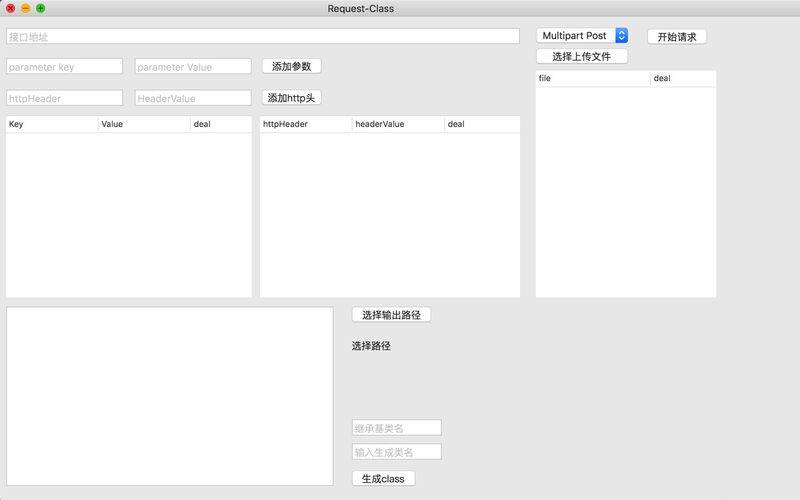This screenshot has width=800, height=500.
Task: Click the Key column header
Action: tap(52, 124)
